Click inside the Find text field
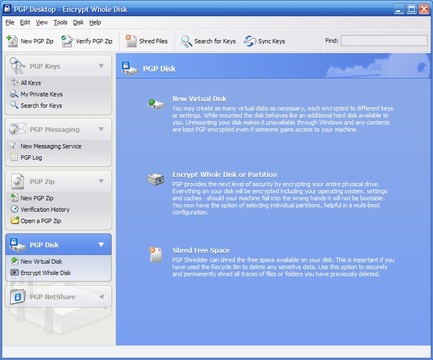This screenshot has width=433, height=360. (x=384, y=41)
